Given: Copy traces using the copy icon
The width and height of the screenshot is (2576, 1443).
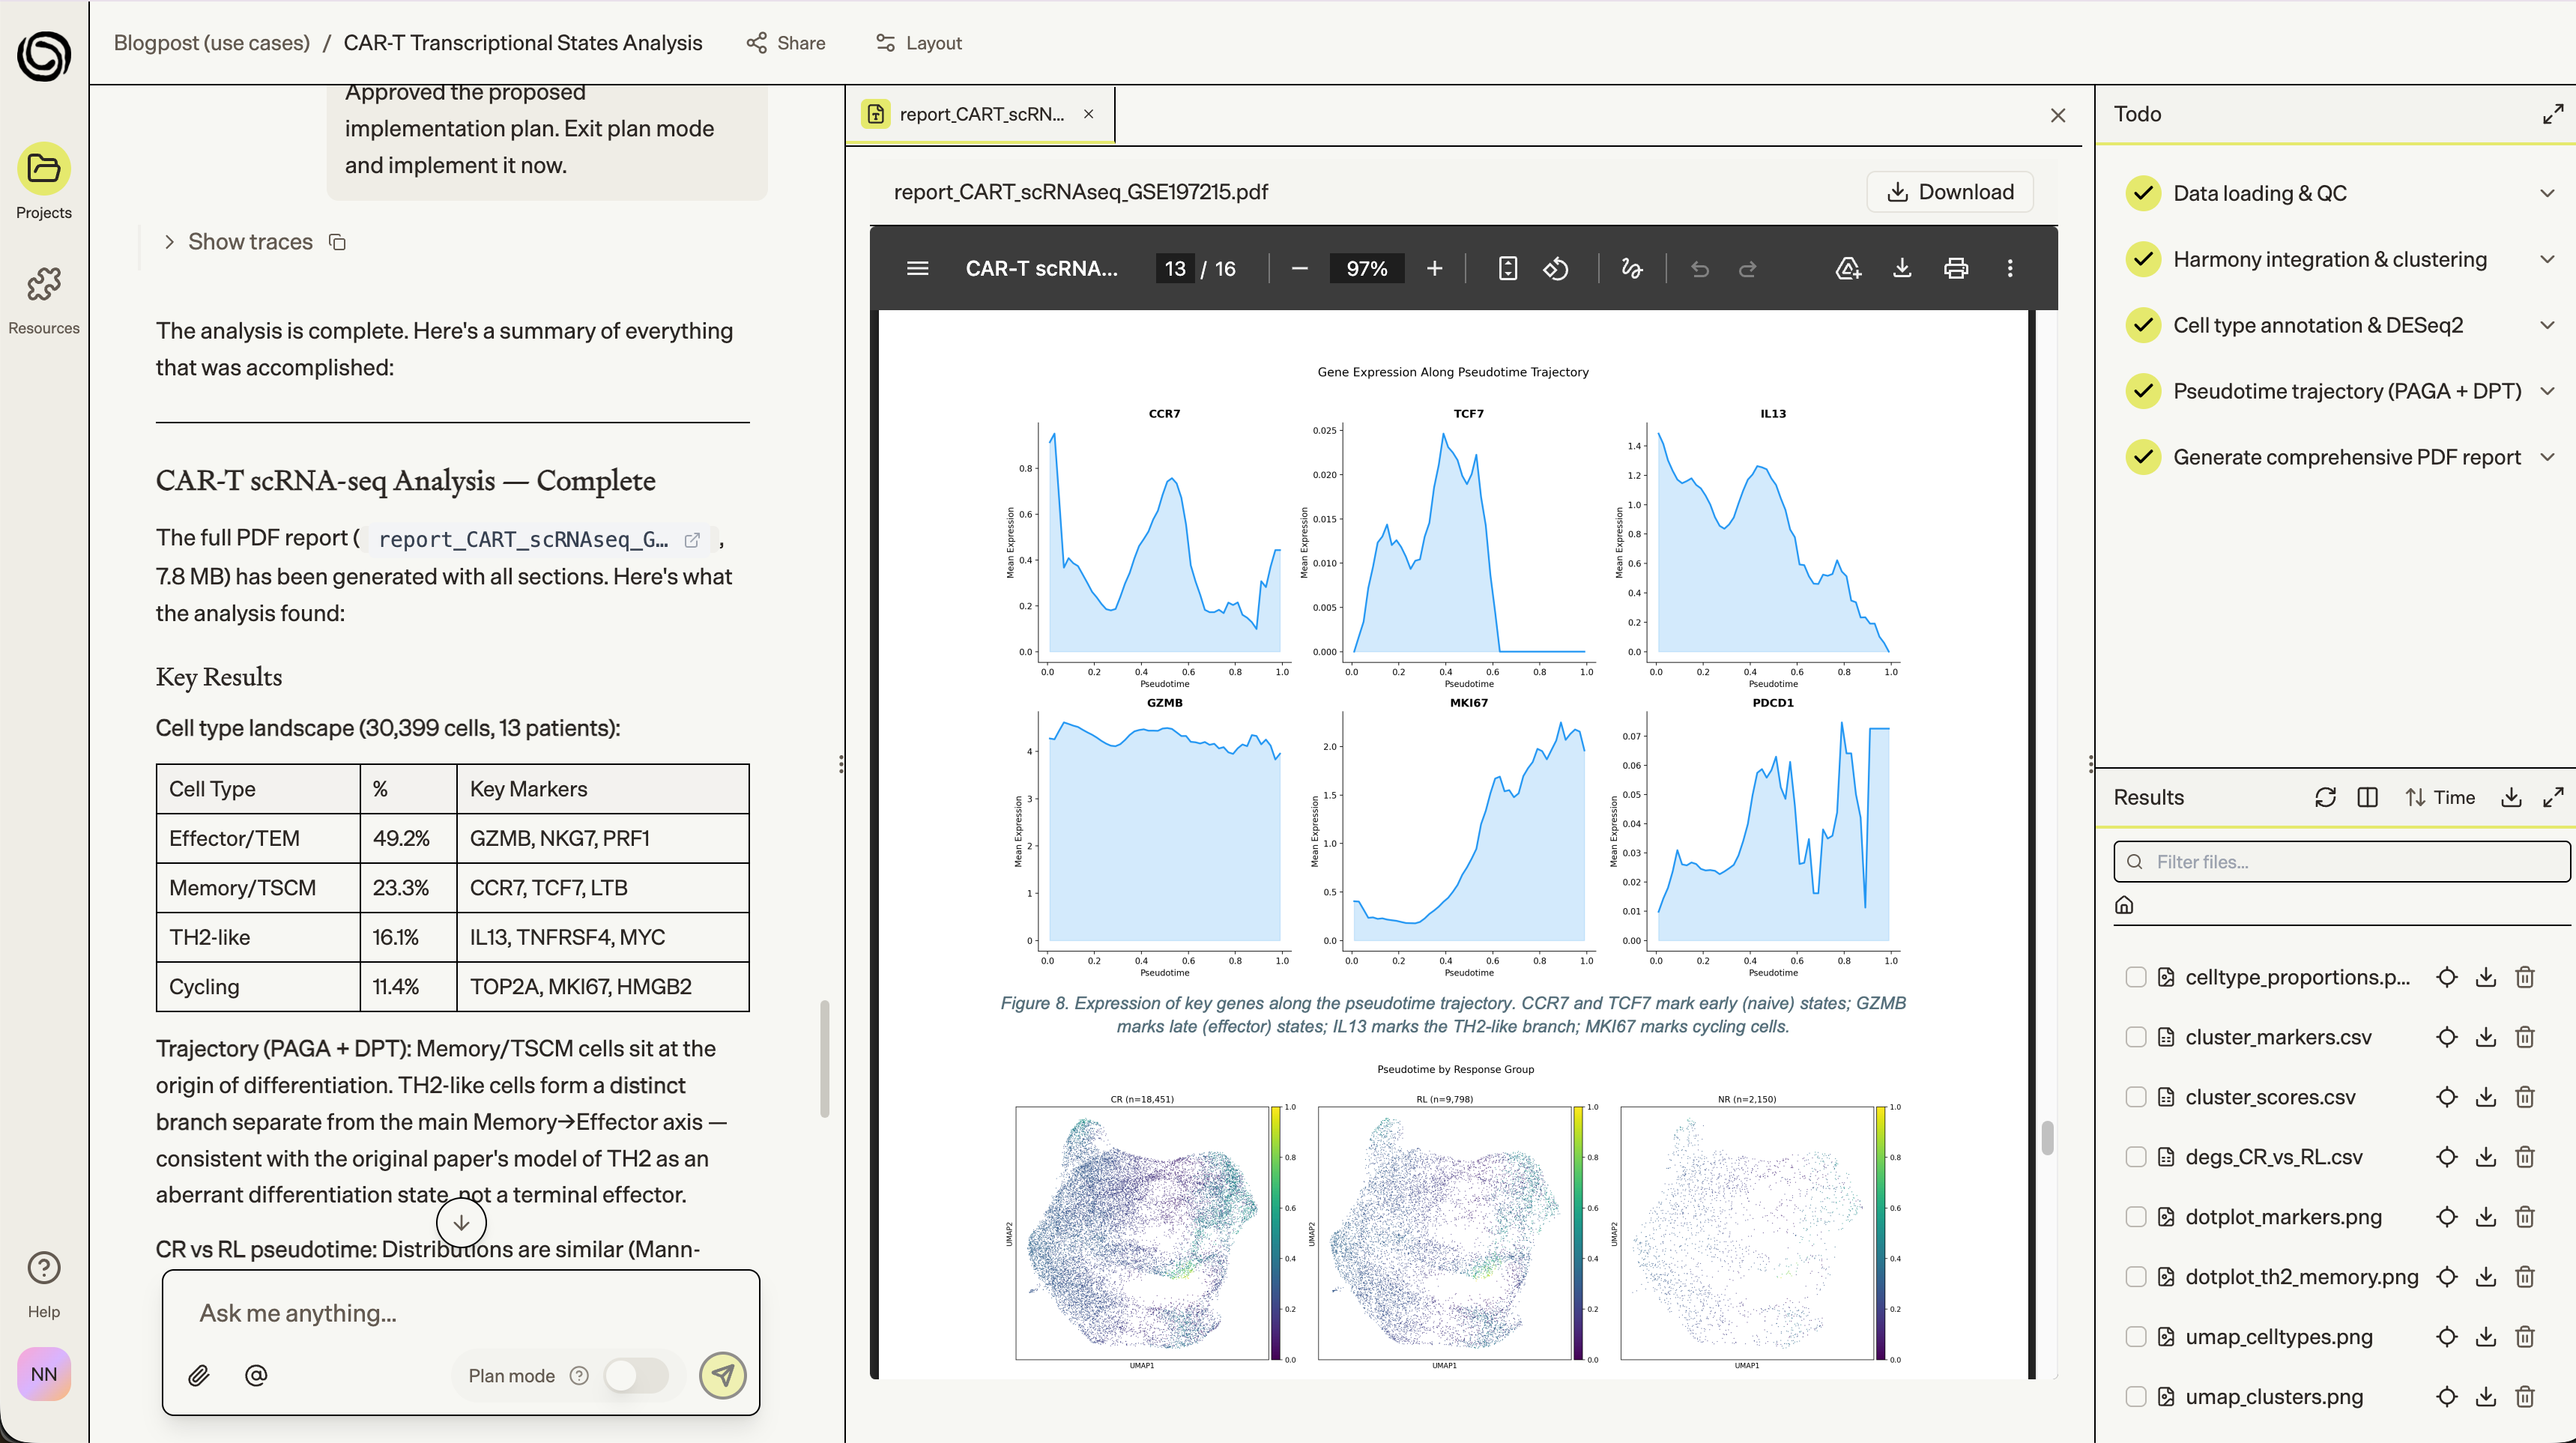Looking at the screenshot, I should point(338,242).
